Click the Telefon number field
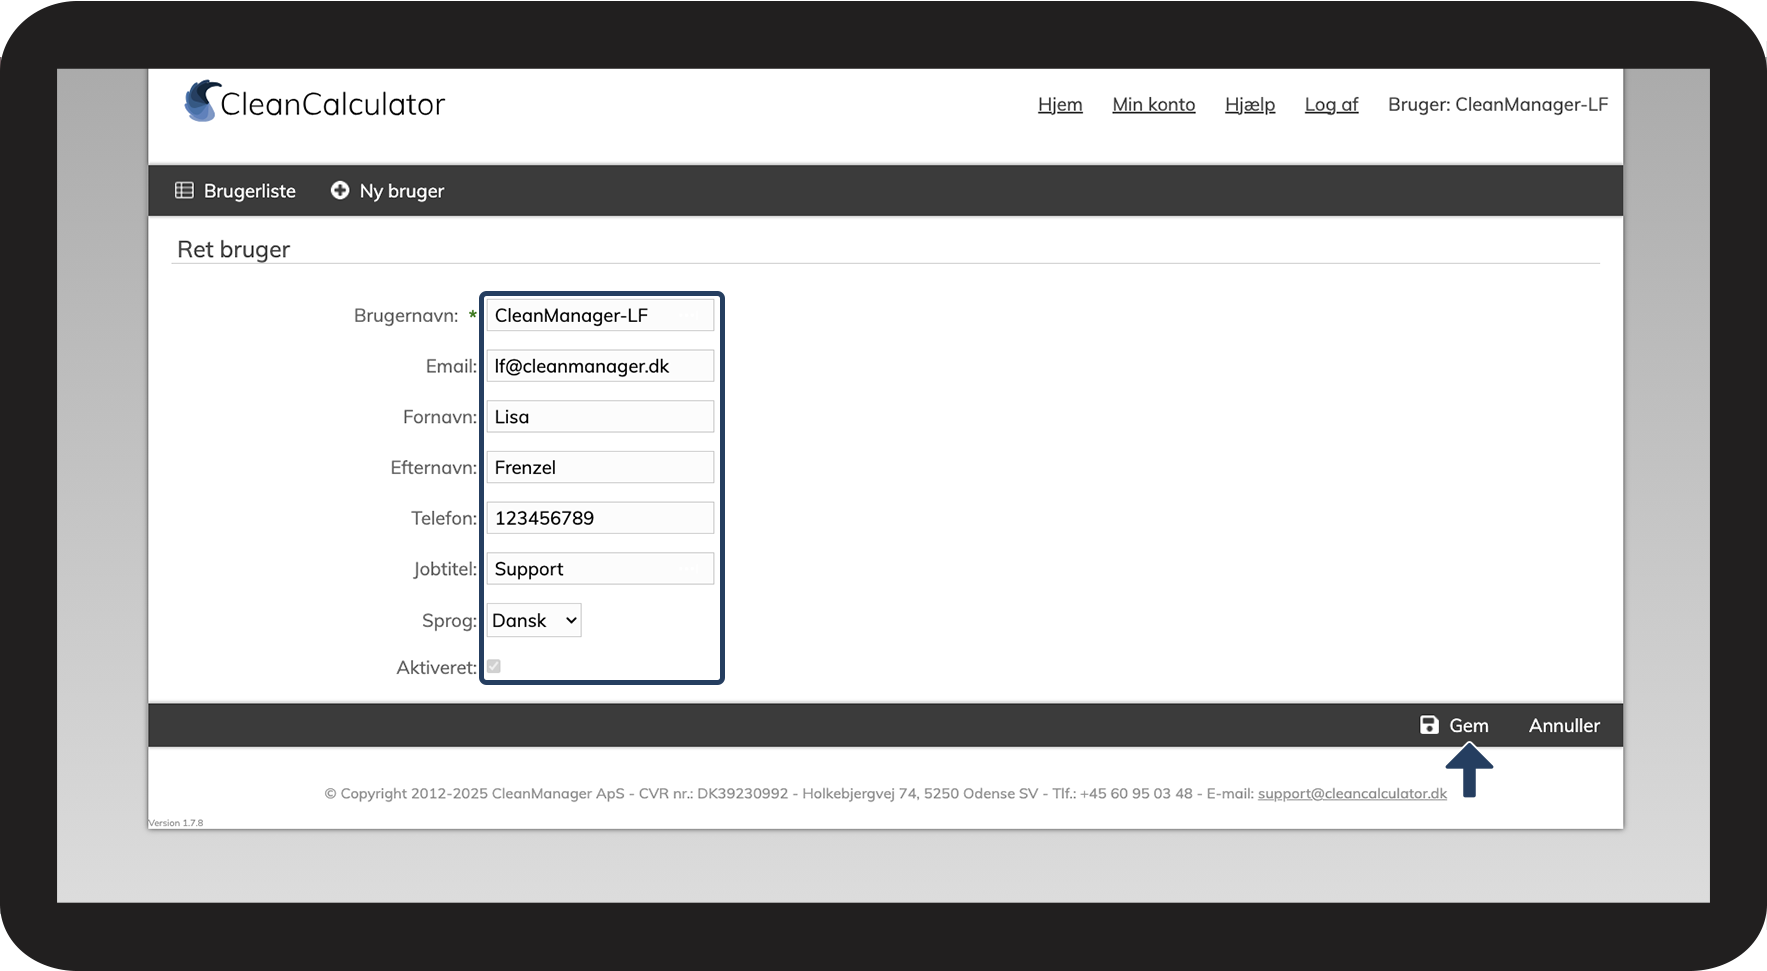 point(600,518)
